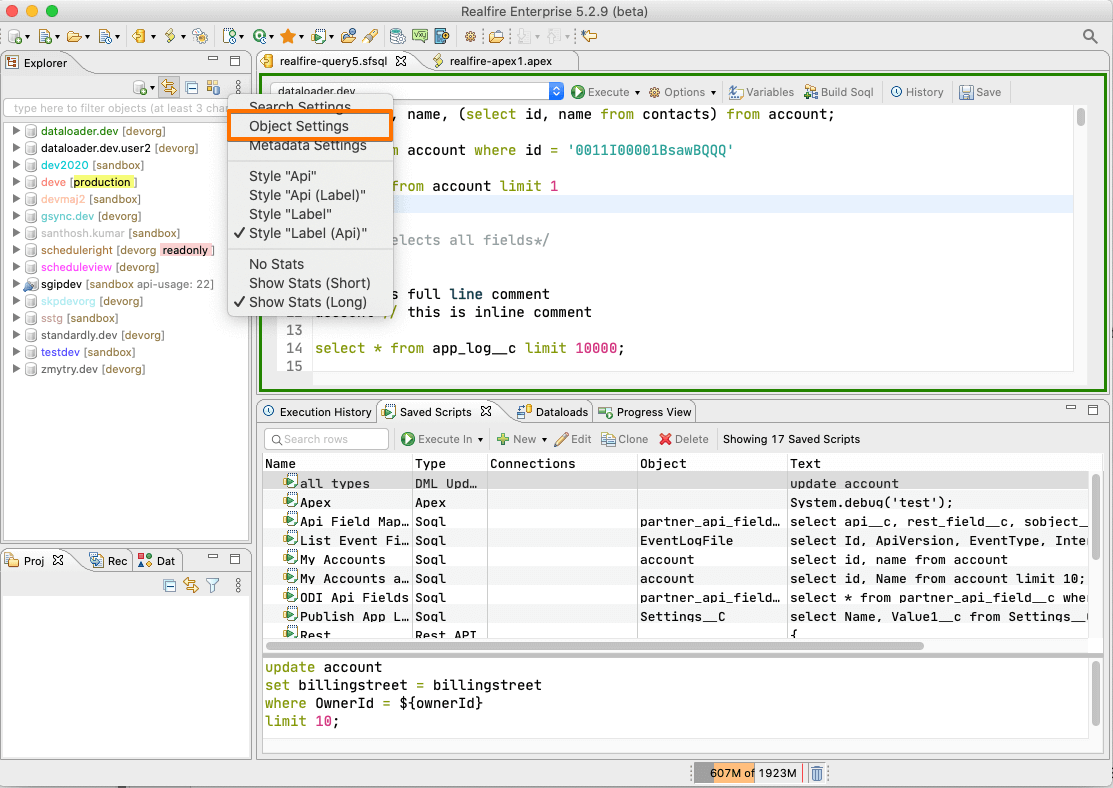Choose the checked Show Stats (Long) option
The width and height of the screenshot is (1113, 788).
[x=310, y=302]
